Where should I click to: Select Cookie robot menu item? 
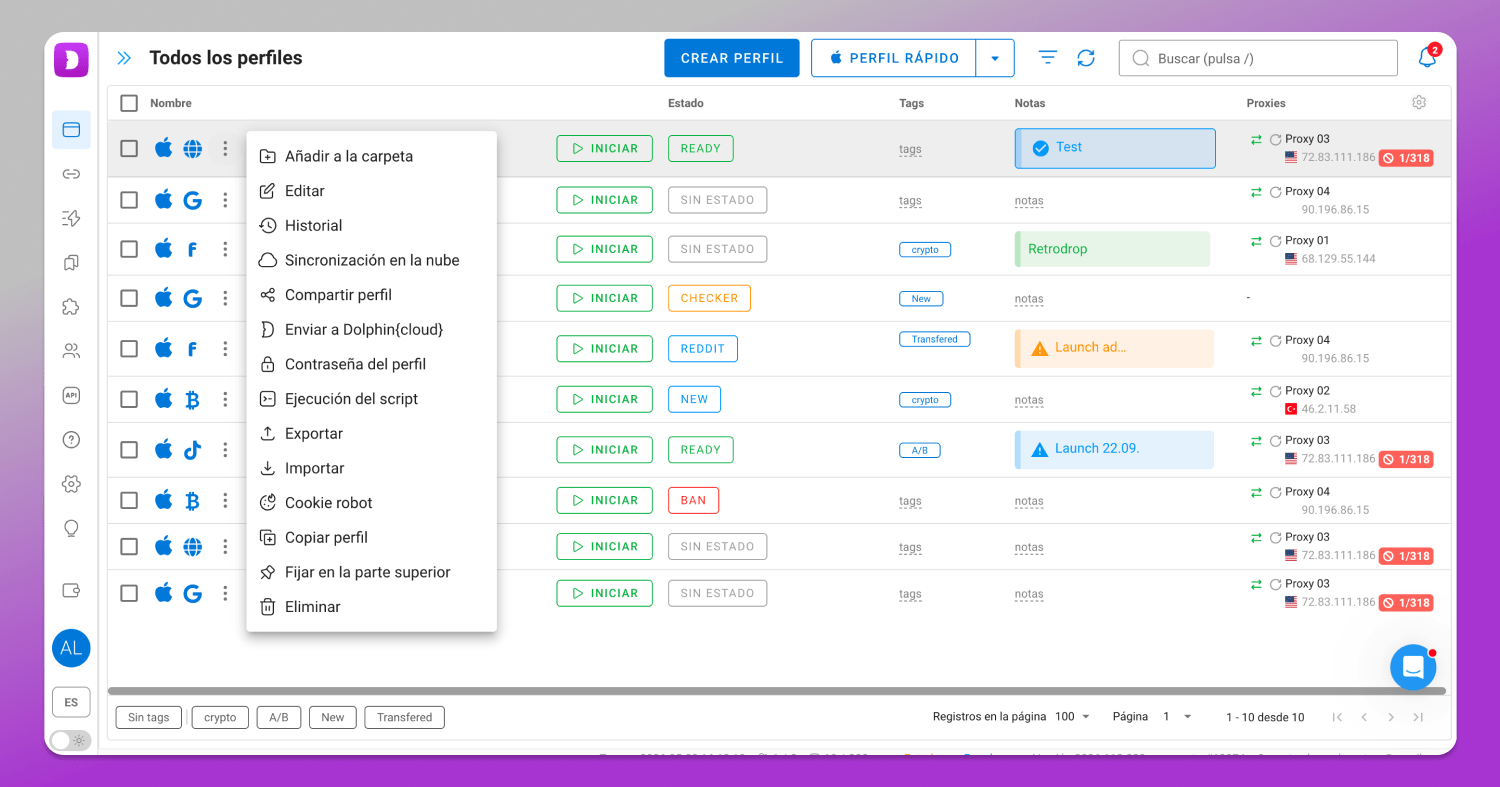pyautogui.click(x=371, y=503)
